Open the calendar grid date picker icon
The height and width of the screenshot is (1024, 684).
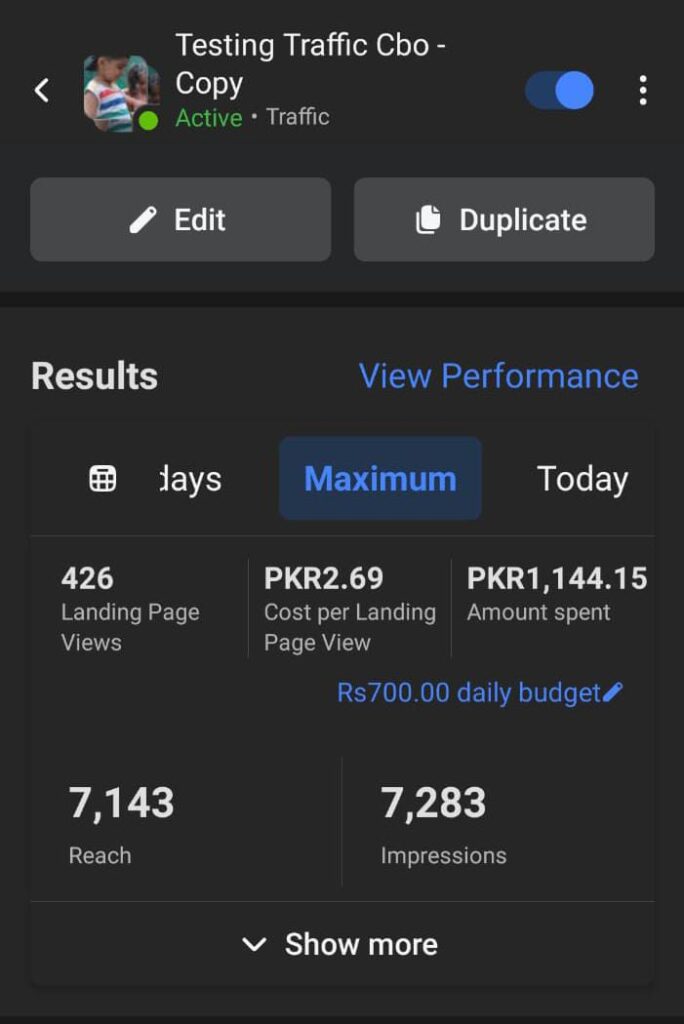103,479
